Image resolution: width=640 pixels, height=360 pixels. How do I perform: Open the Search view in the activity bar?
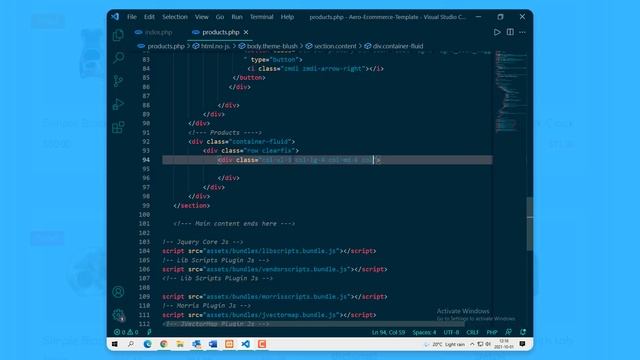(x=118, y=58)
